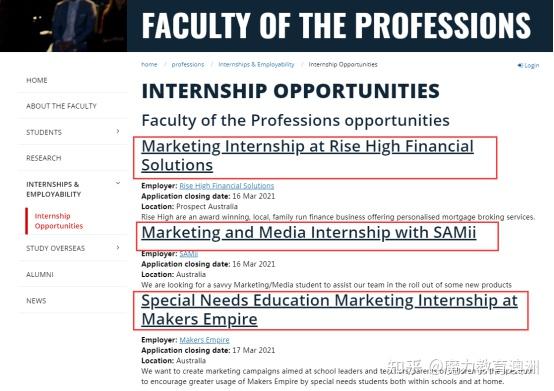This screenshot has width=554, height=391.
Task: Click the Login icon link
Action: pyautogui.click(x=528, y=65)
